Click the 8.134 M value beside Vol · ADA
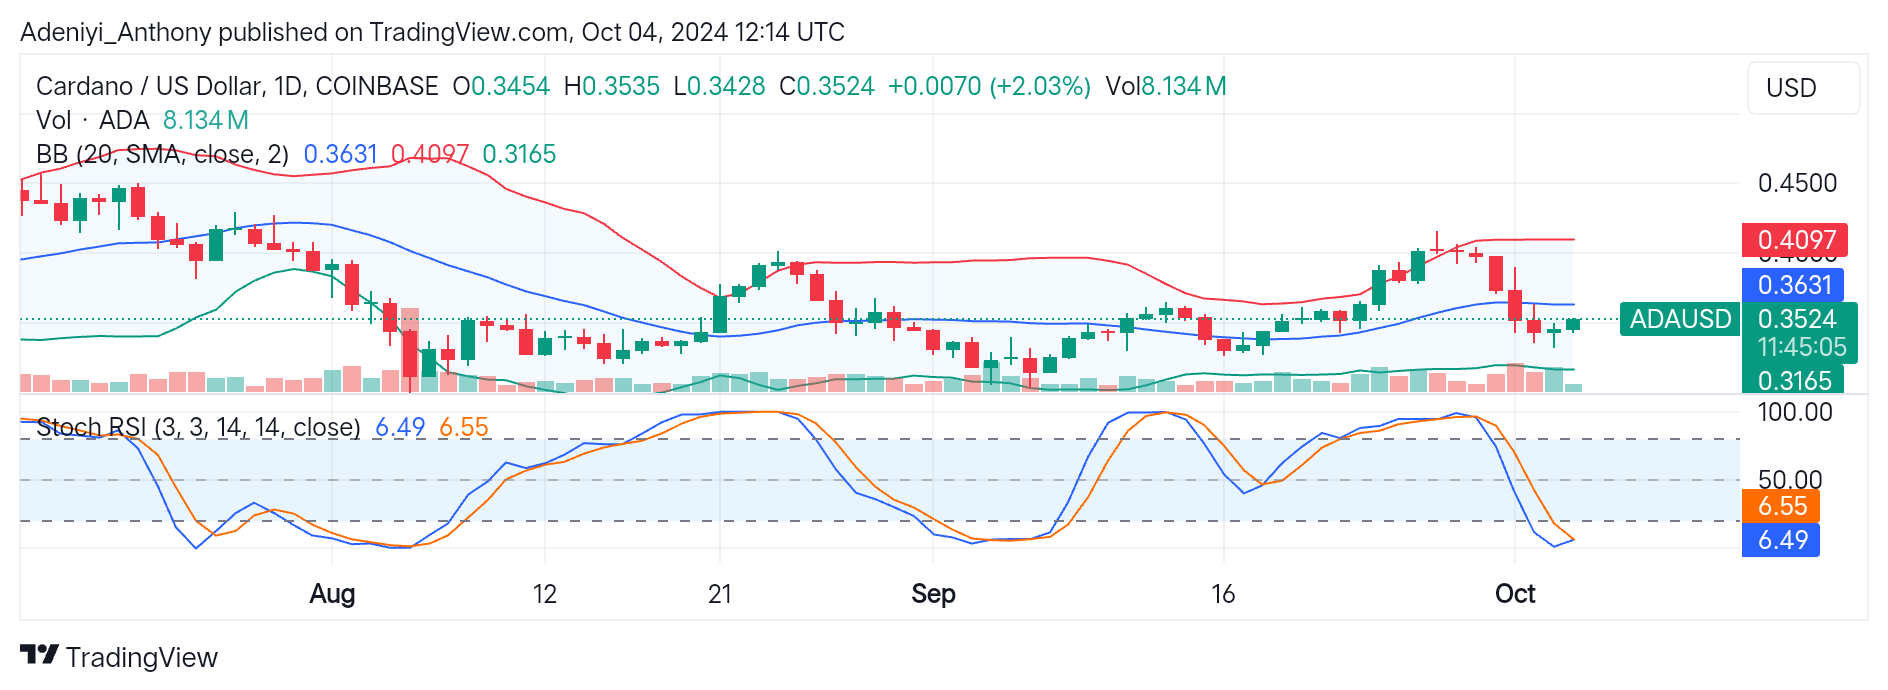The width and height of the screenshot is (1888, 690). 206,120
